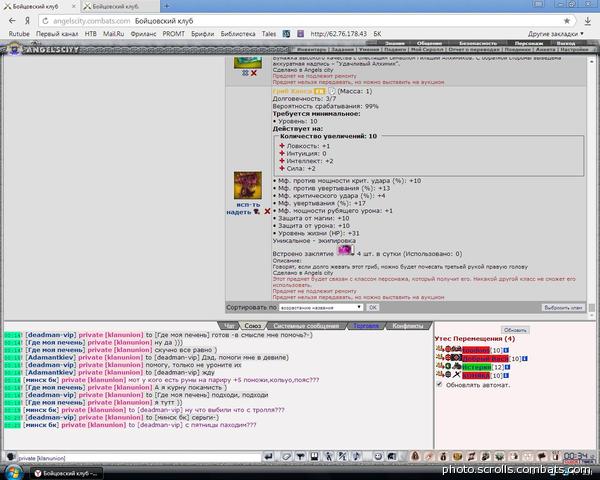Click the music note sound icon
Viewport: 600px width, 480px height.
tap(357, 456)
